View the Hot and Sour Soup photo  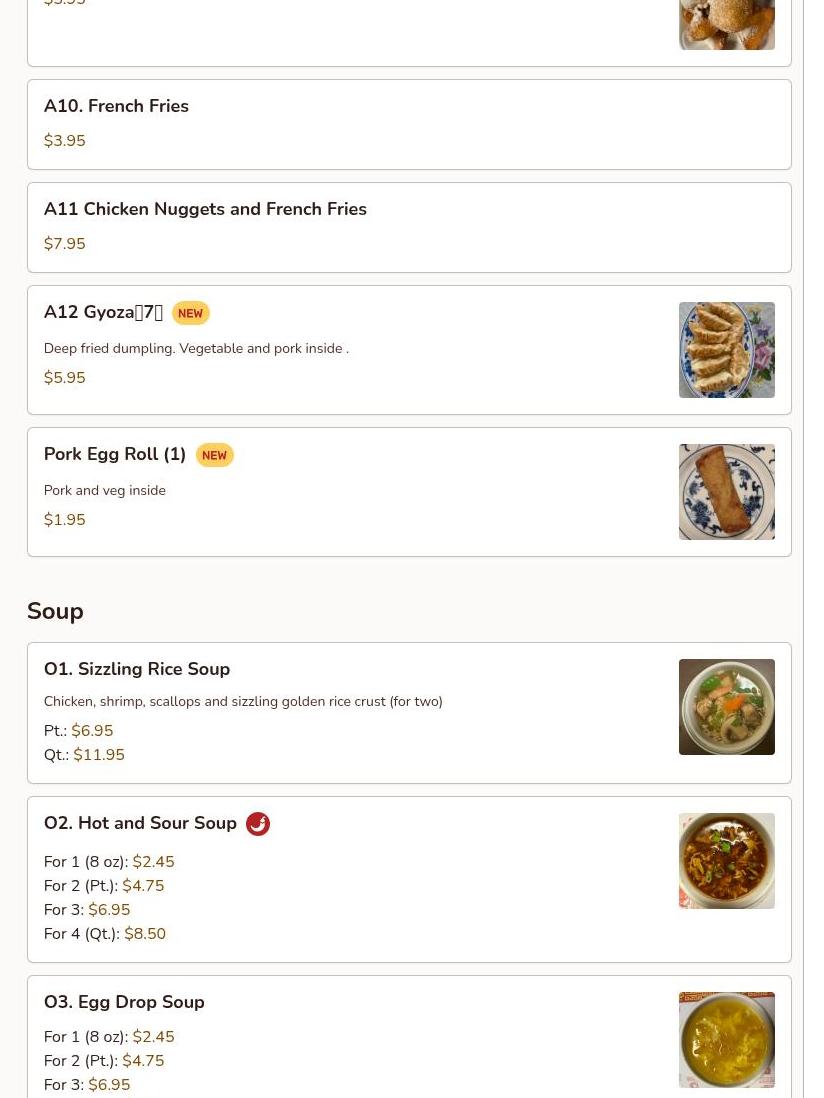pyautogui.click(x=727, y=861)
